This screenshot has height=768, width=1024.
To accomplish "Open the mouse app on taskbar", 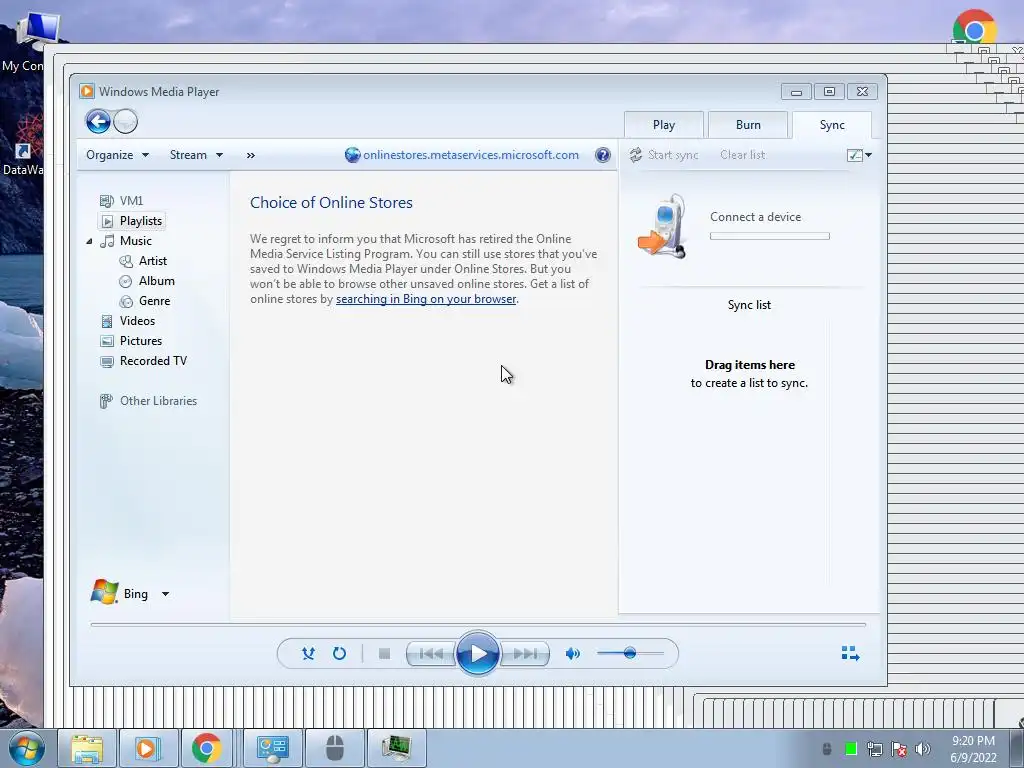I will (334, 748).
